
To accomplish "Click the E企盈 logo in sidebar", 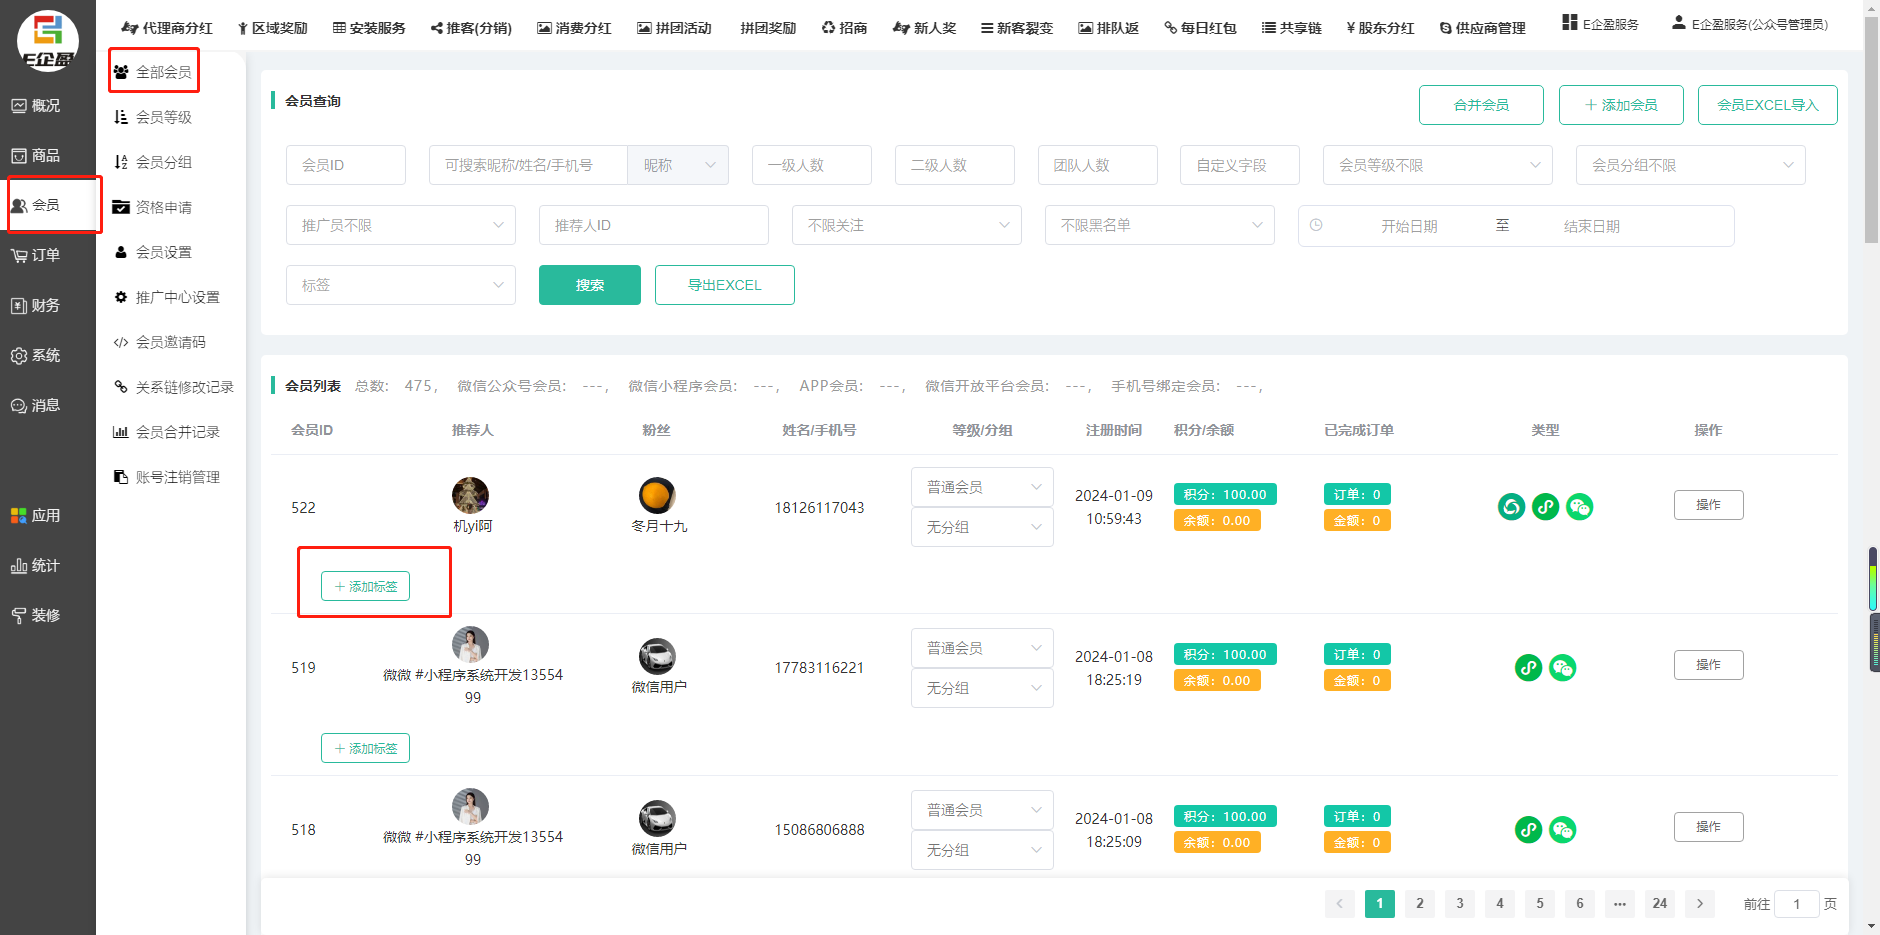I will pos(47,40).
